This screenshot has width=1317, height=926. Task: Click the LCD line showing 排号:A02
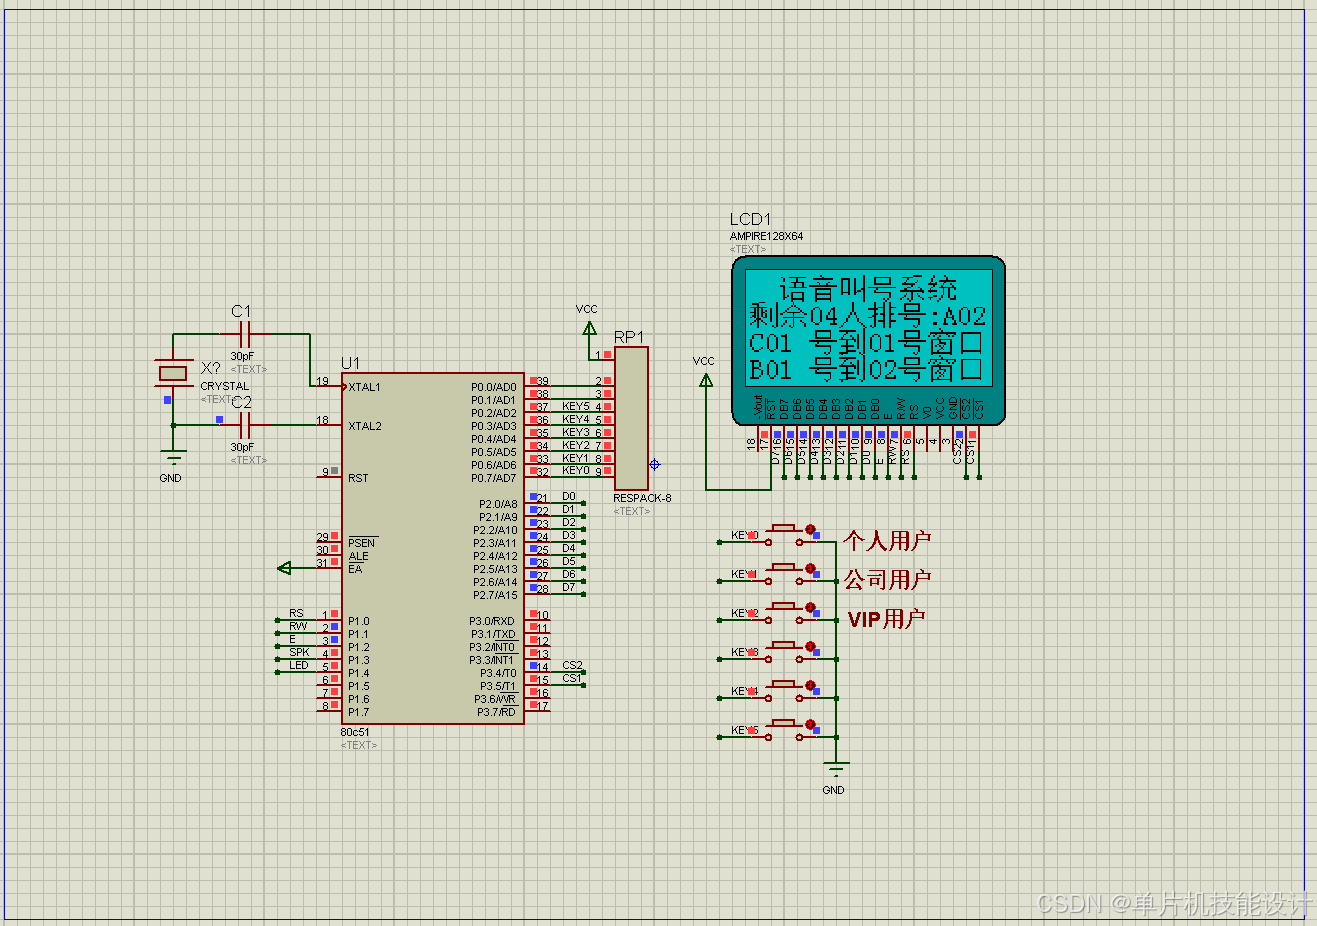click(x=868, y=316)
